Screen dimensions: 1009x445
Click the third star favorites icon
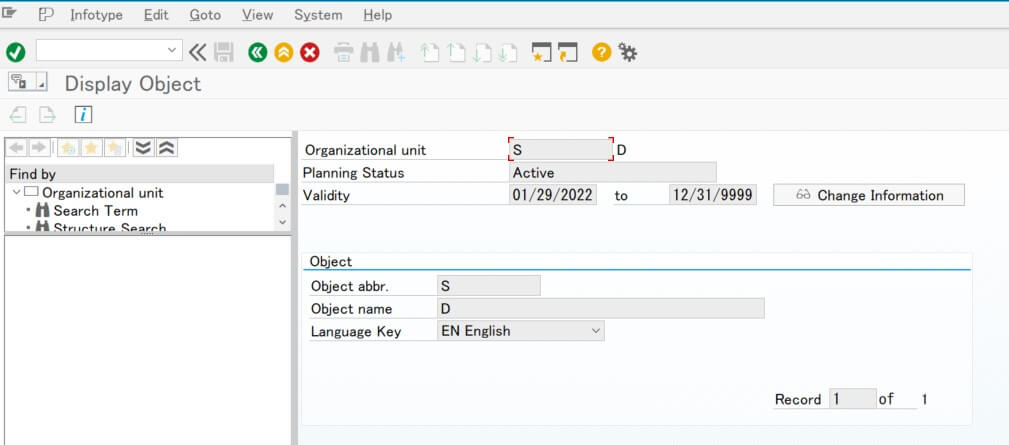(x=113, y=148)
